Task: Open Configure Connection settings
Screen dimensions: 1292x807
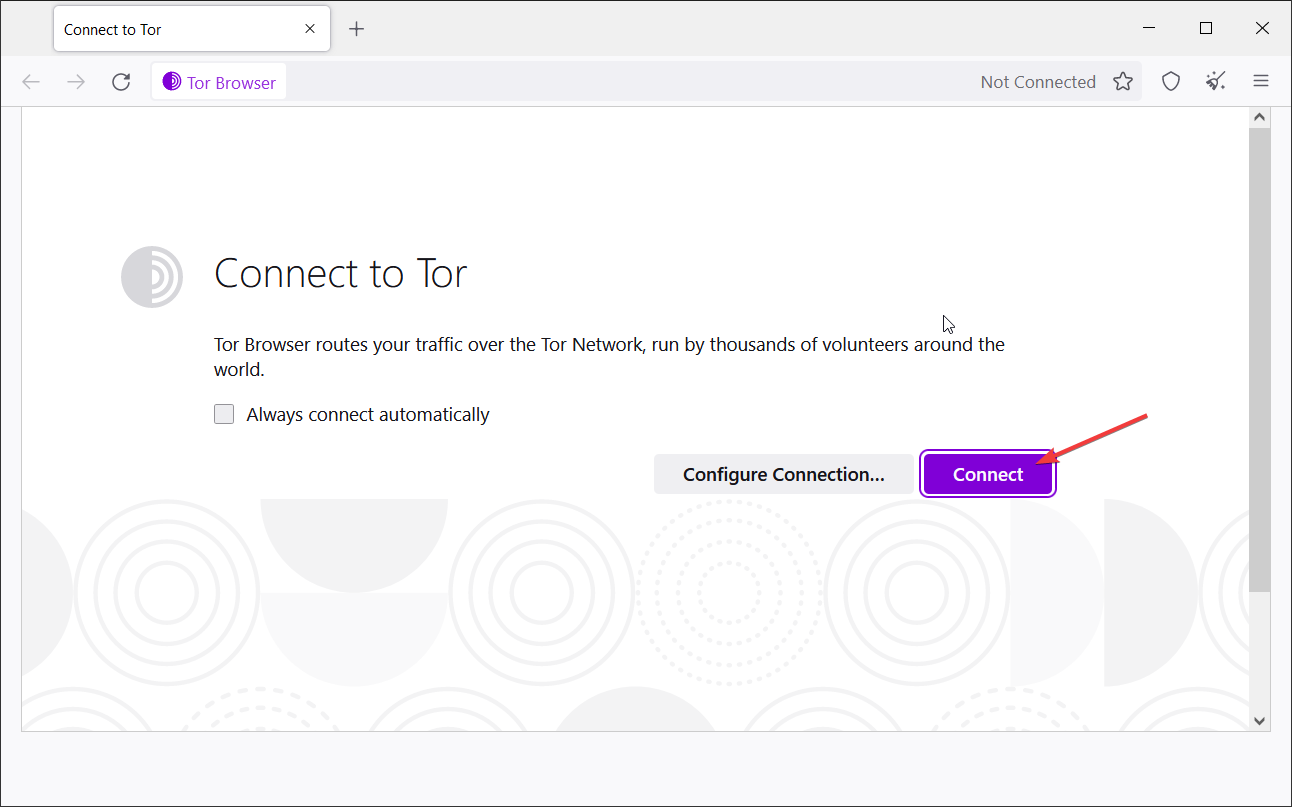Action: coord(783,474)
